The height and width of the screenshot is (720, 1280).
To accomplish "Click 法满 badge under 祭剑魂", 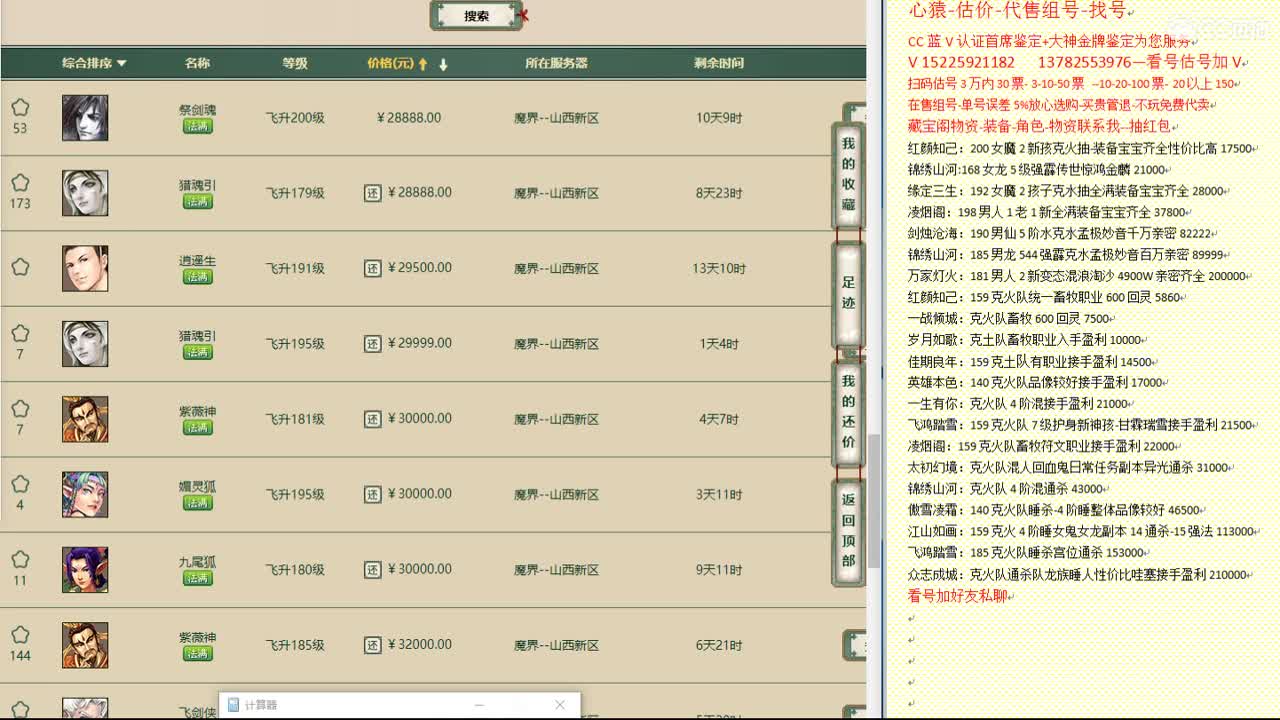I will pos(197,126).
